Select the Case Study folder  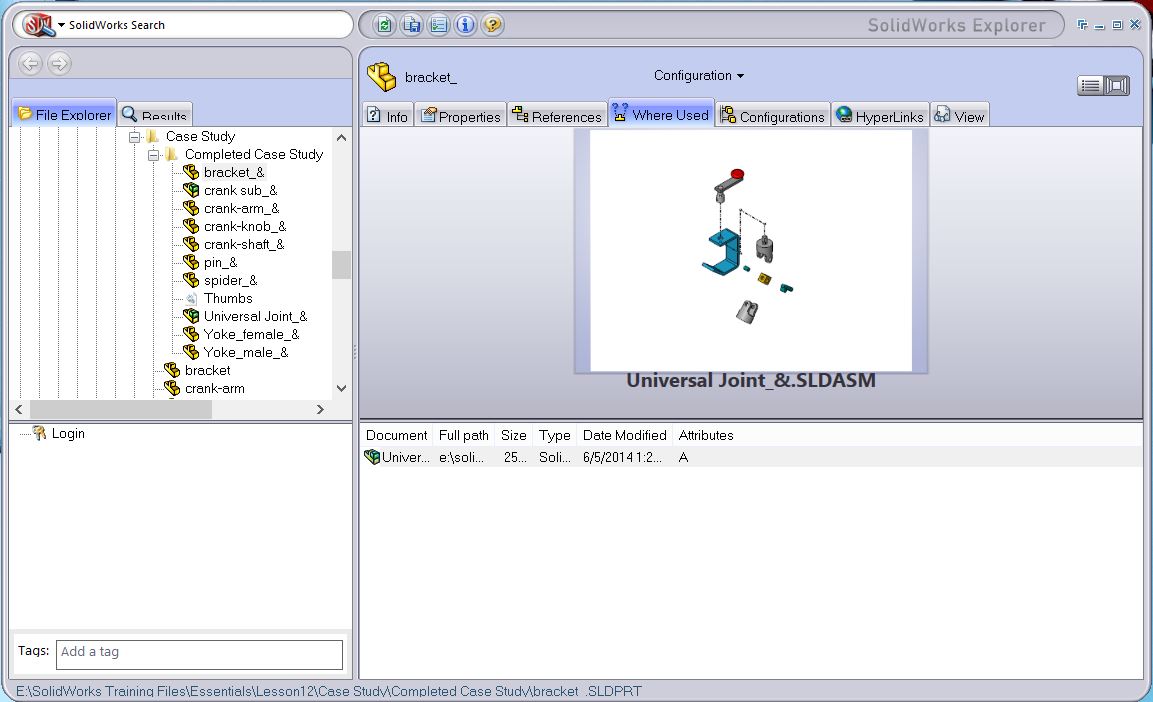[200, 136]
